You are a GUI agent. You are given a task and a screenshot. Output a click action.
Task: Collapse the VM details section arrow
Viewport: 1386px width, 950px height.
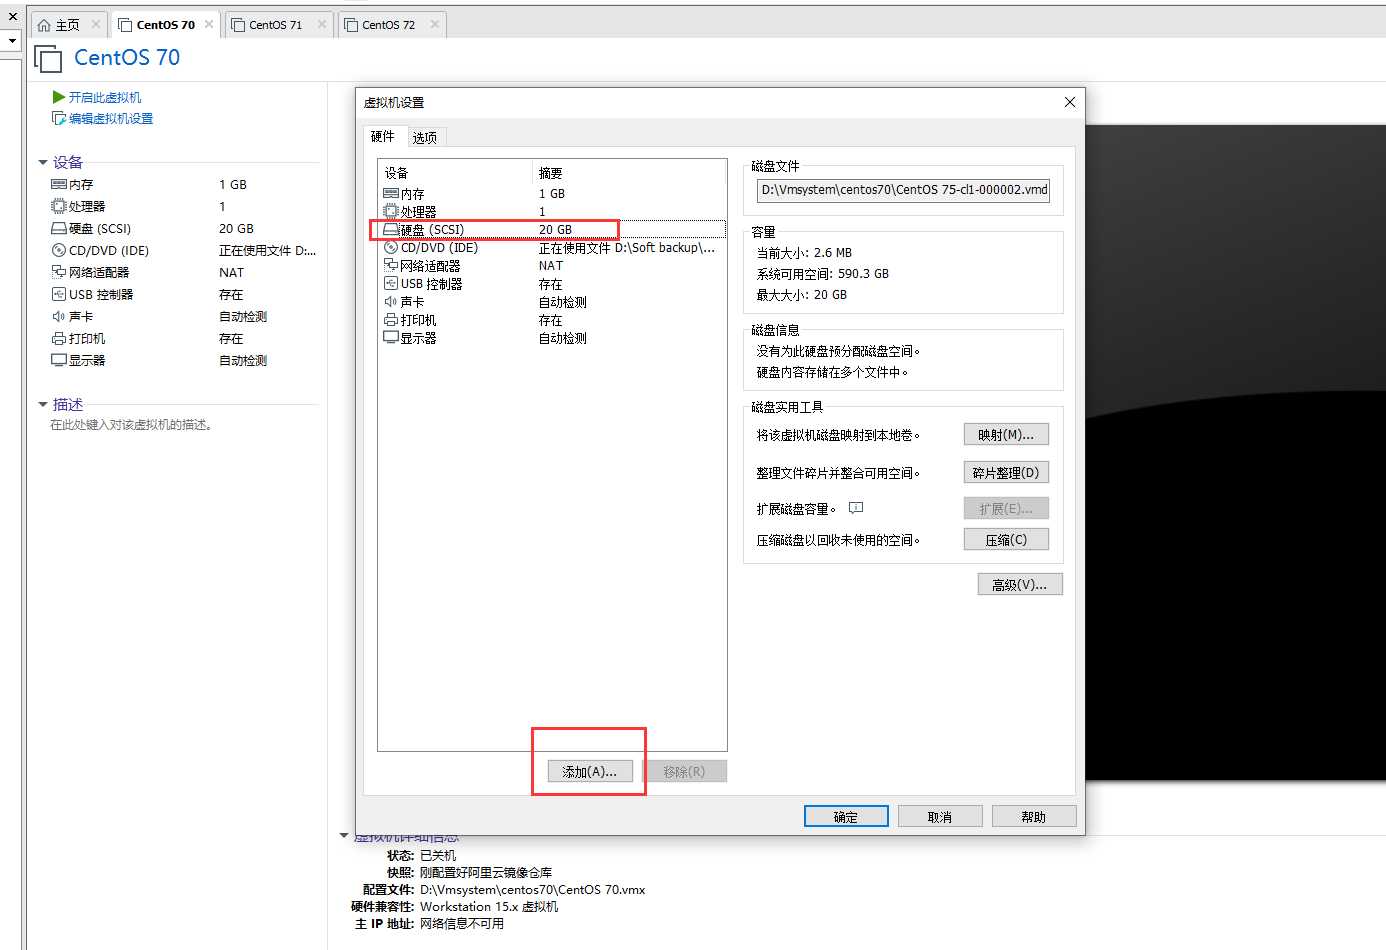coord(344,836)
